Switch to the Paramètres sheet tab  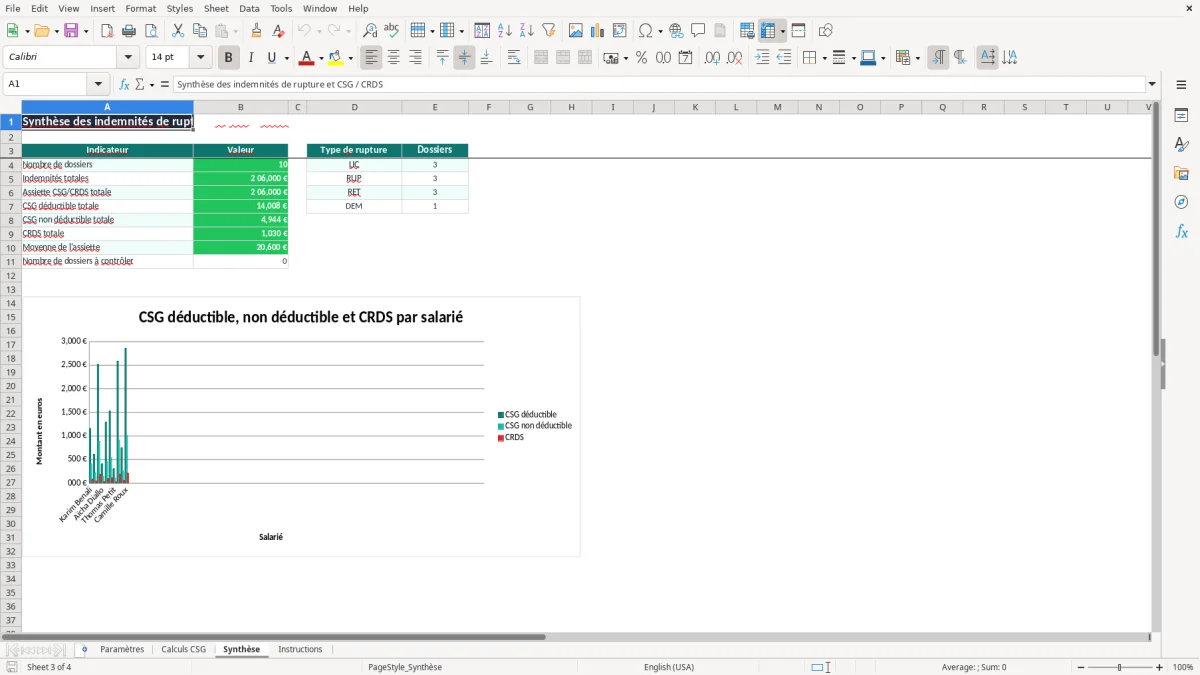click(x=122, y=650)
